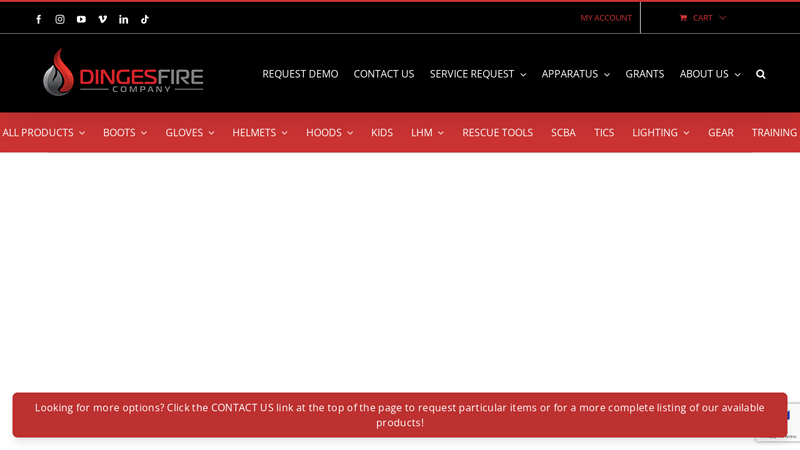The image size is (800, 450).
Task: Open the My Account link
Action: (x=606, y=18)
